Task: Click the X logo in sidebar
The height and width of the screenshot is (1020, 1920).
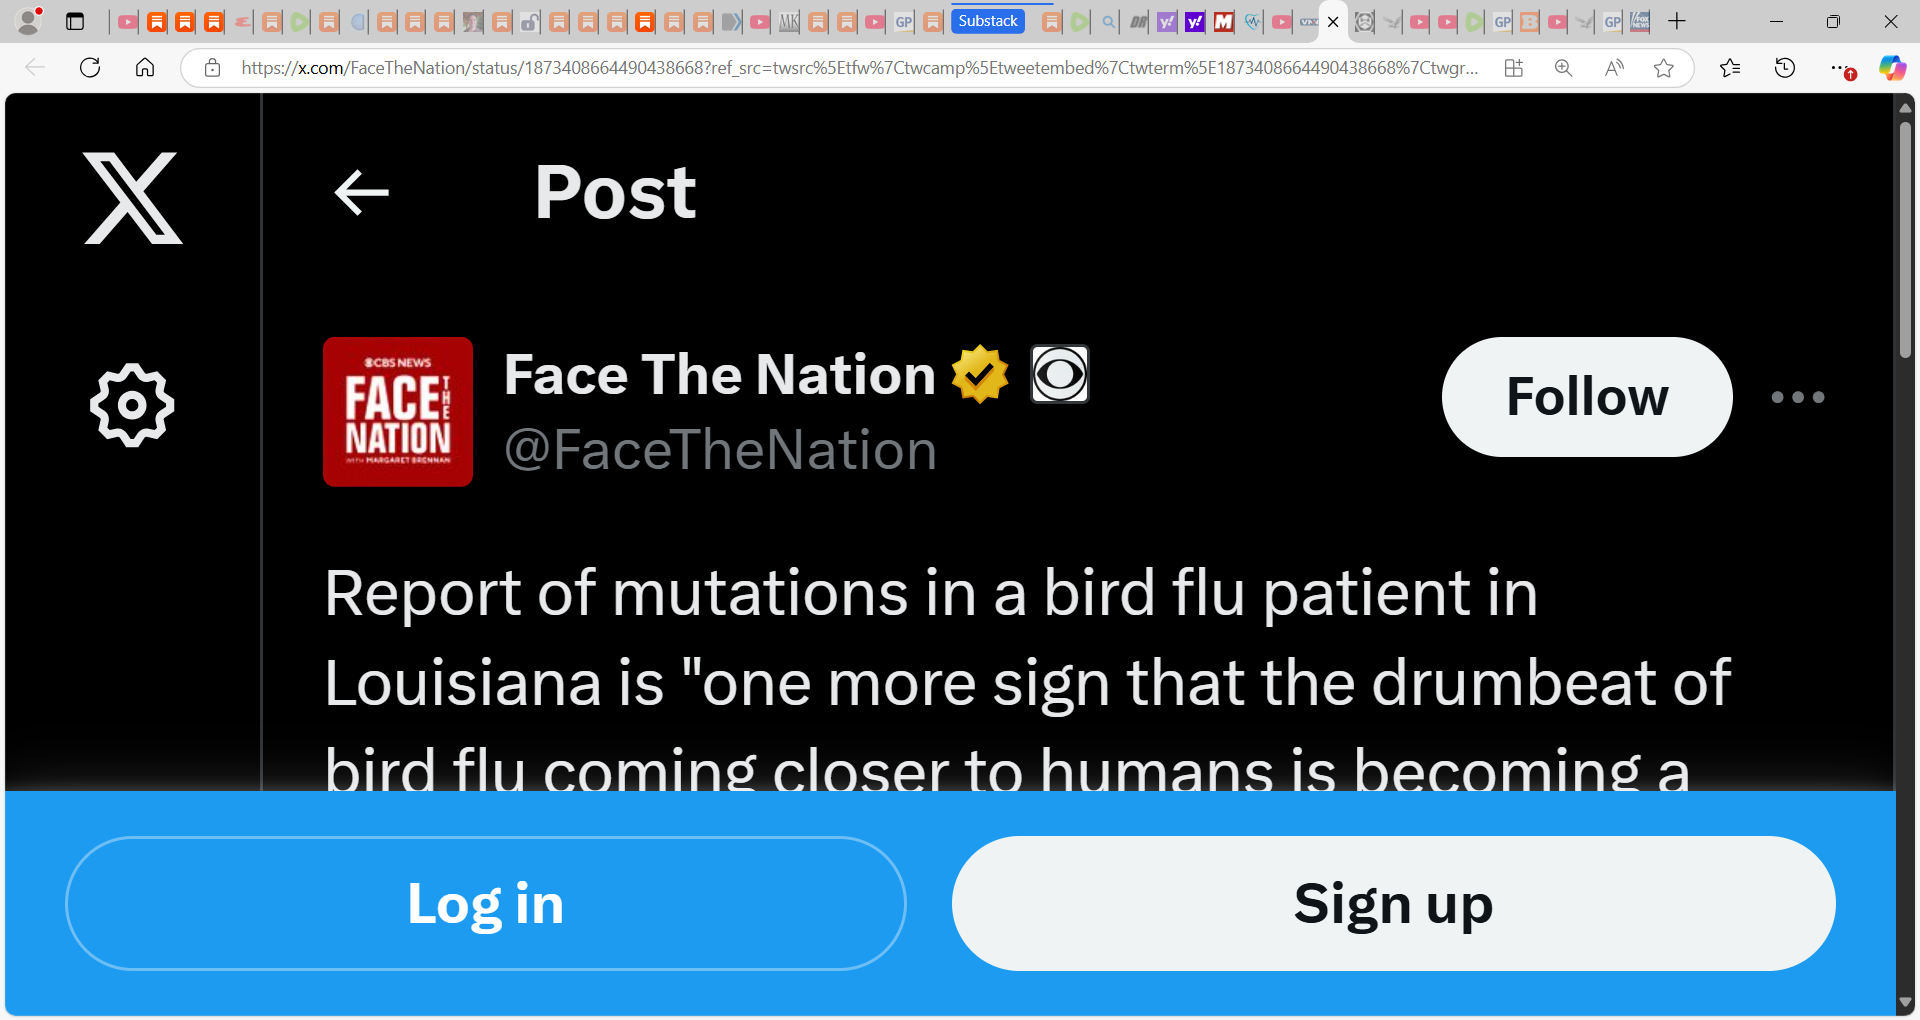Action: (133, 198)
